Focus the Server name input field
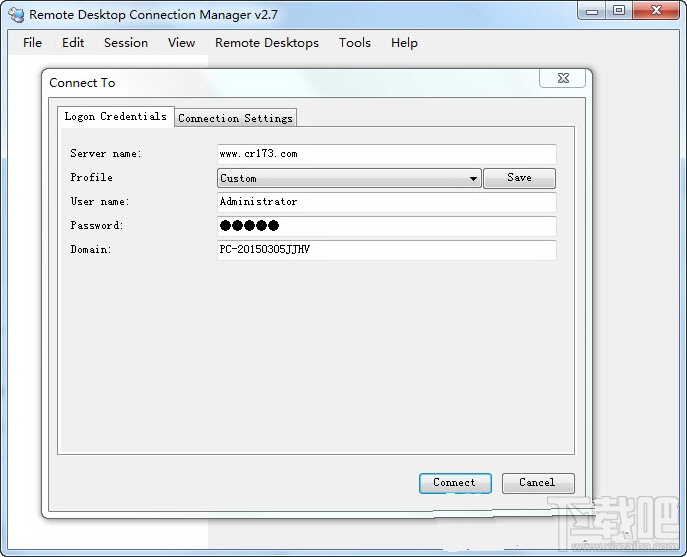Screen dimensions: 687x557 pos(387,154)
